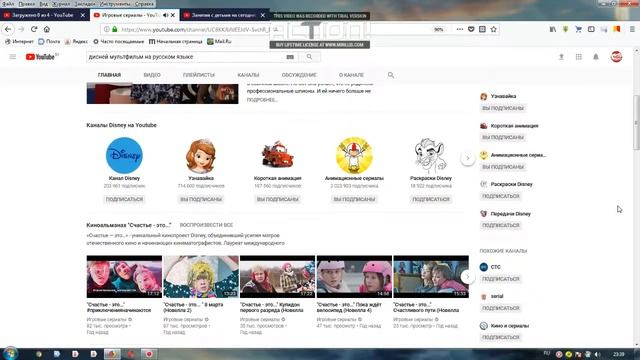Open the Короткая анимация channel avatar in shelf
The height and width of the screenshot is (360, 640).
coord(277,155)
